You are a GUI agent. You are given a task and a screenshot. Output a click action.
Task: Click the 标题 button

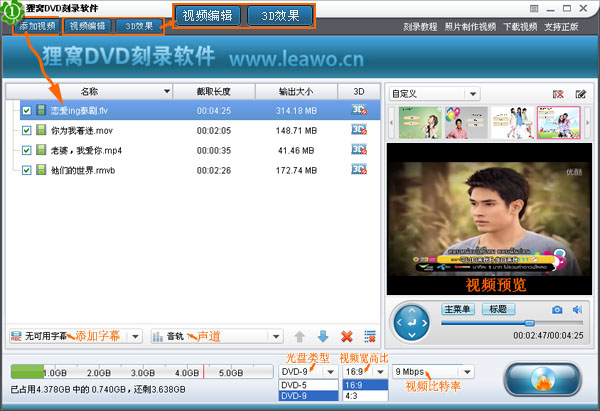click(x=498, y=309)
